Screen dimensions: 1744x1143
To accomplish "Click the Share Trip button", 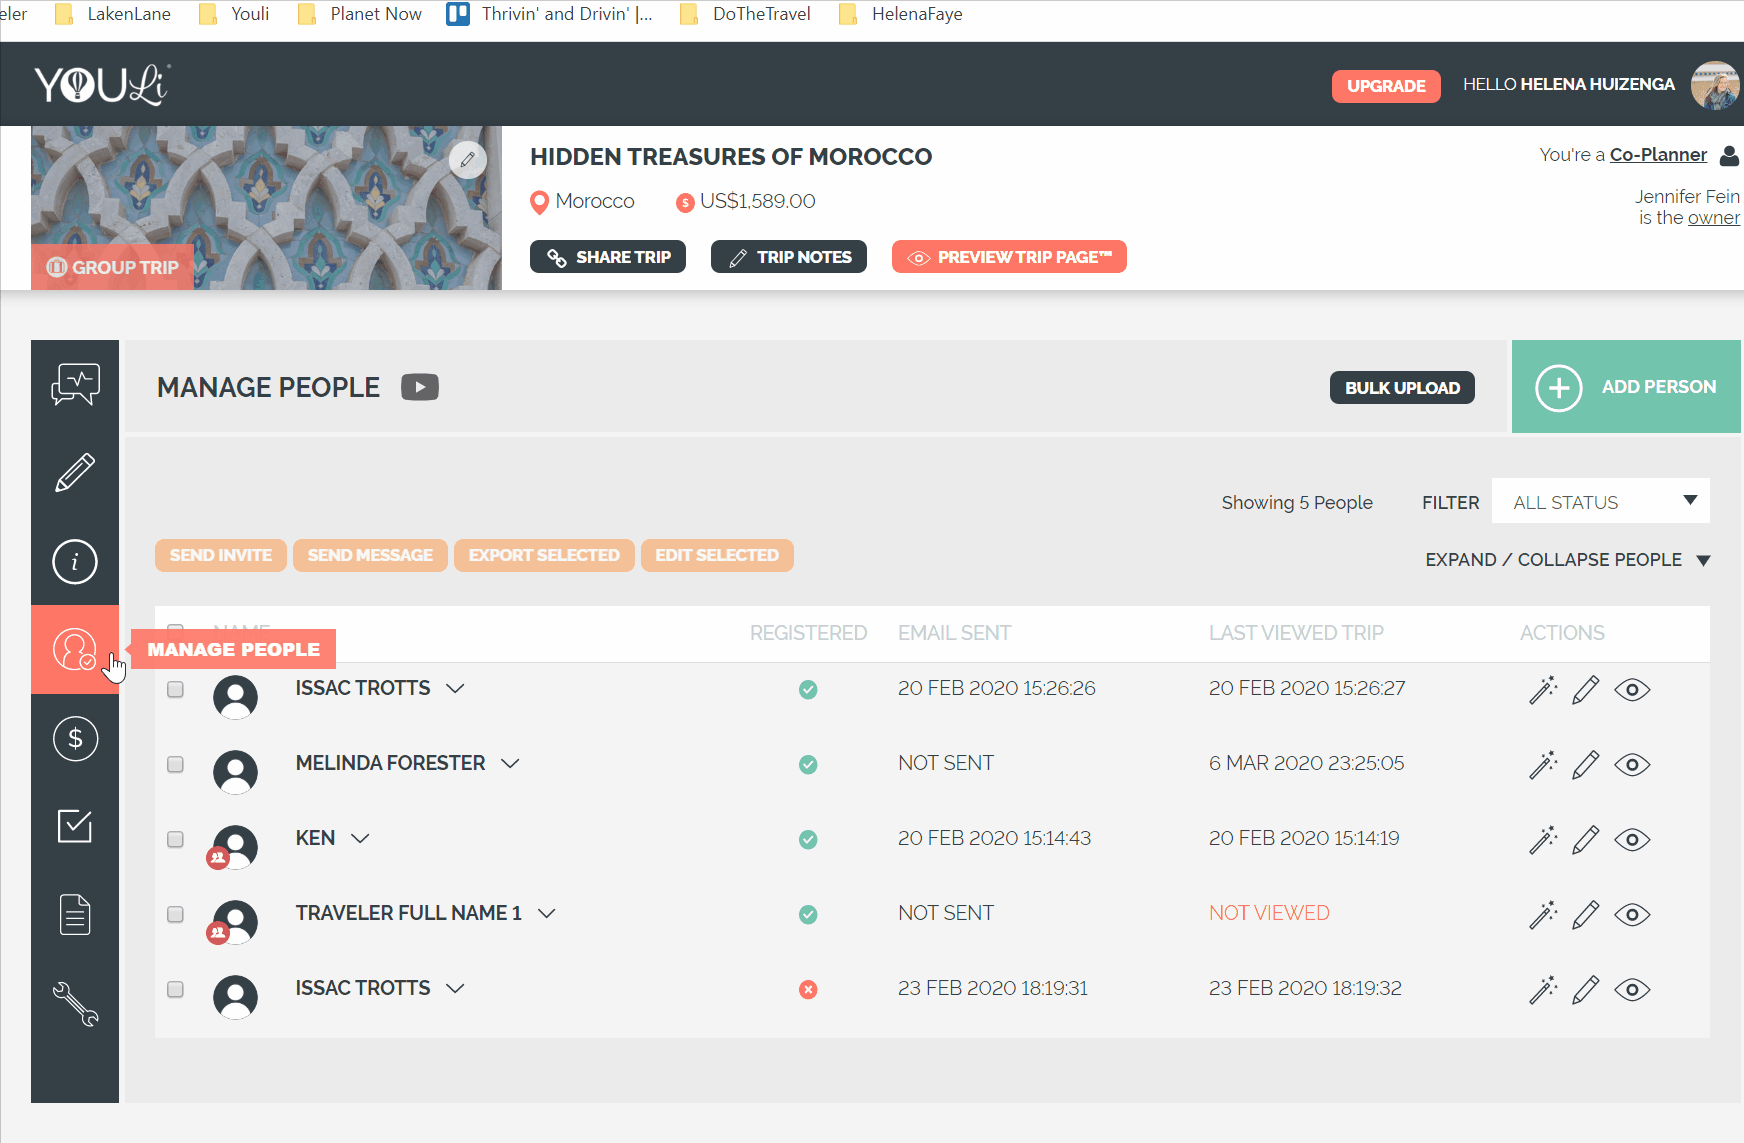I will pos(608,257).
